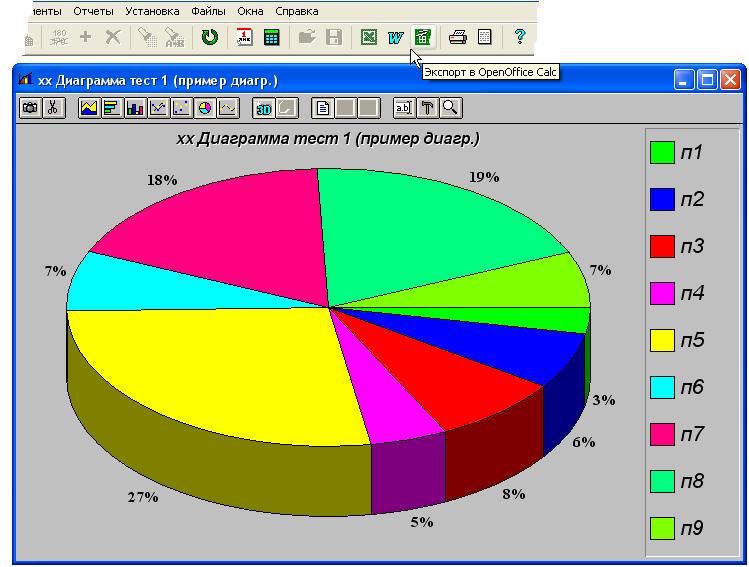Viewport: 749px width, 567px height.
Task: Click the flashlight search icon
Action: pos(148,37)
